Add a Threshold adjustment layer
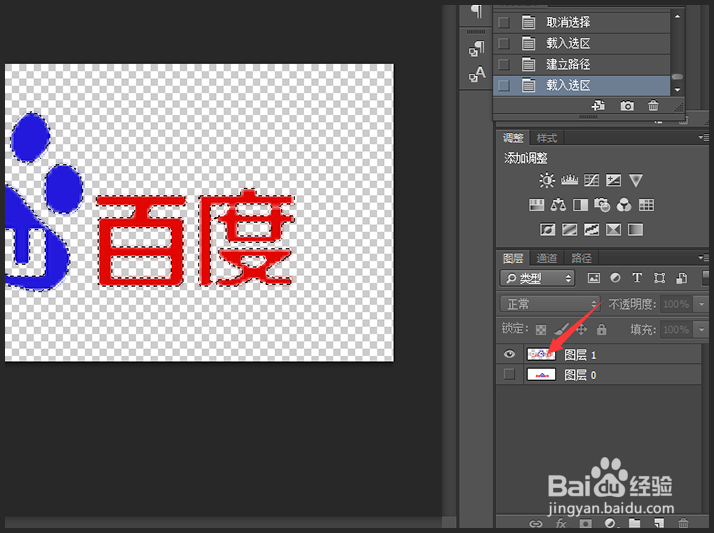This screenshot has height=533, width=714. tap(591, 229)
